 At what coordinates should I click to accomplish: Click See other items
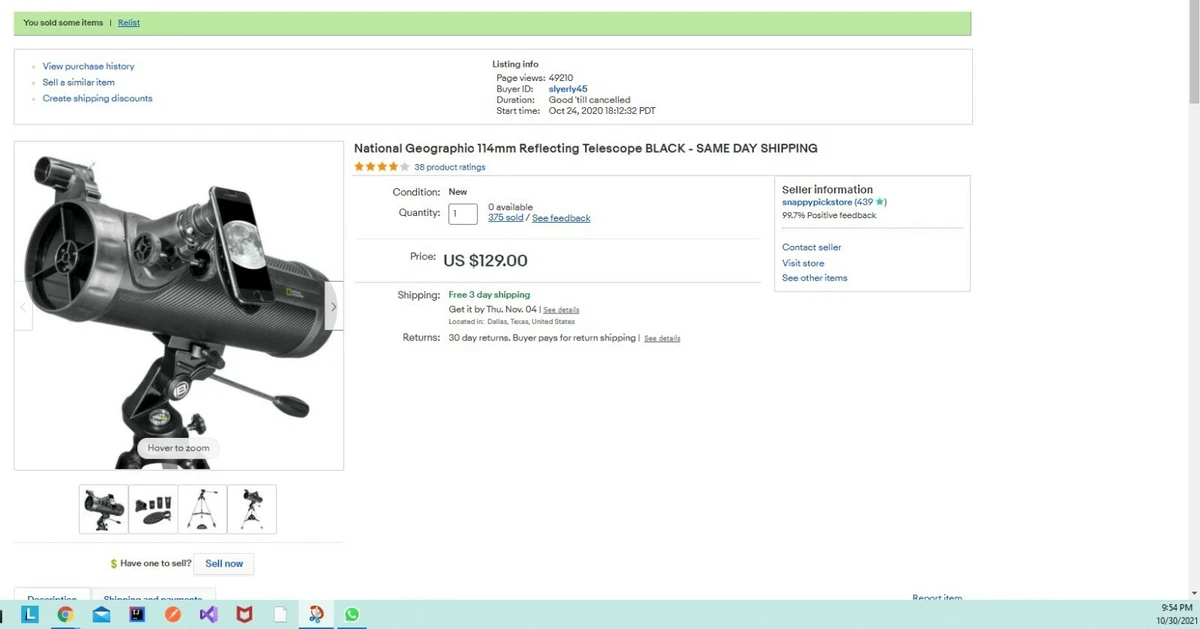tap(815, 278)
